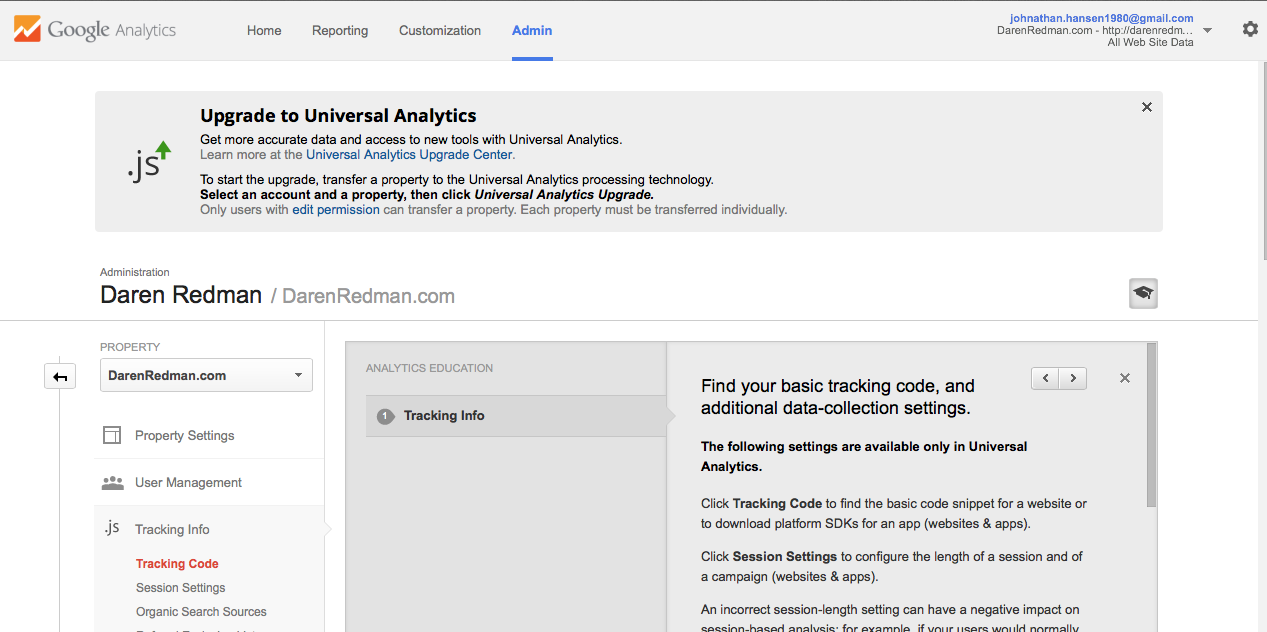The height and width of the screenshot is (632, 1267).
Task: Close the Upgrade to Universal Analytics banner
Action: (1147, 107)
